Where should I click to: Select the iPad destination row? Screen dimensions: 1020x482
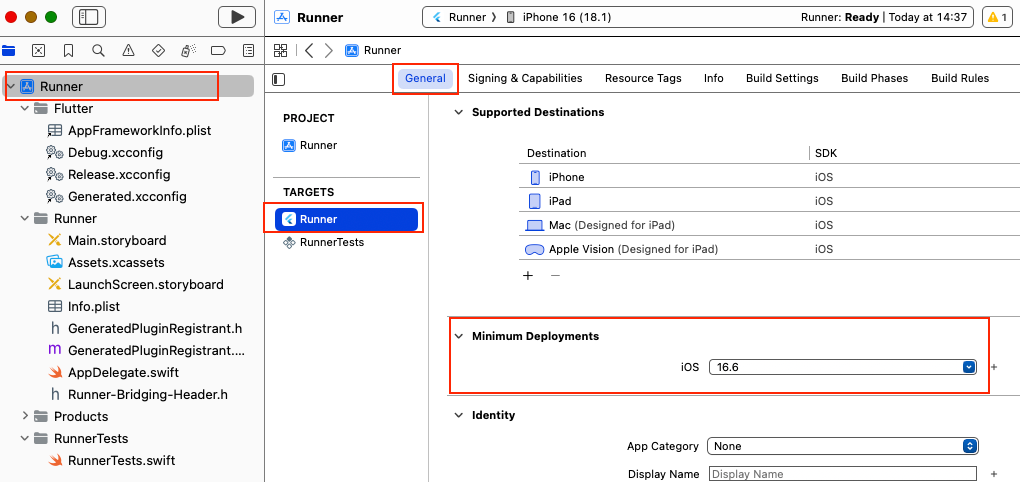(x=769, y=201)
